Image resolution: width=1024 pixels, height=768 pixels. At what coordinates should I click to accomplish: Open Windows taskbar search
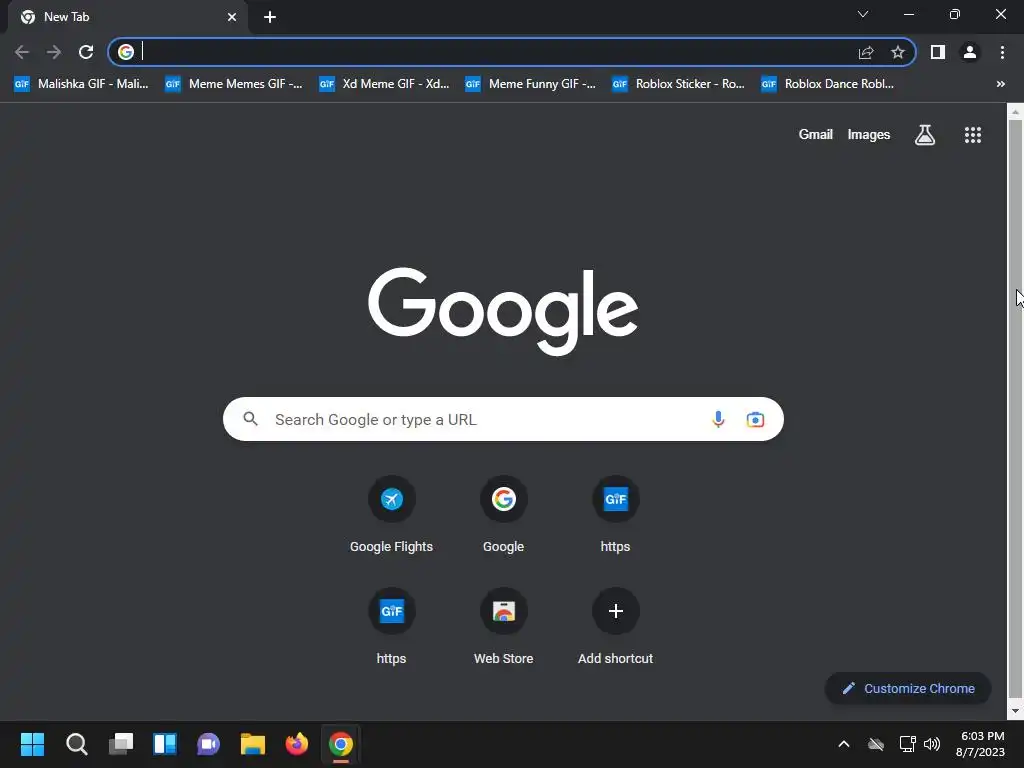pos(76,744)
